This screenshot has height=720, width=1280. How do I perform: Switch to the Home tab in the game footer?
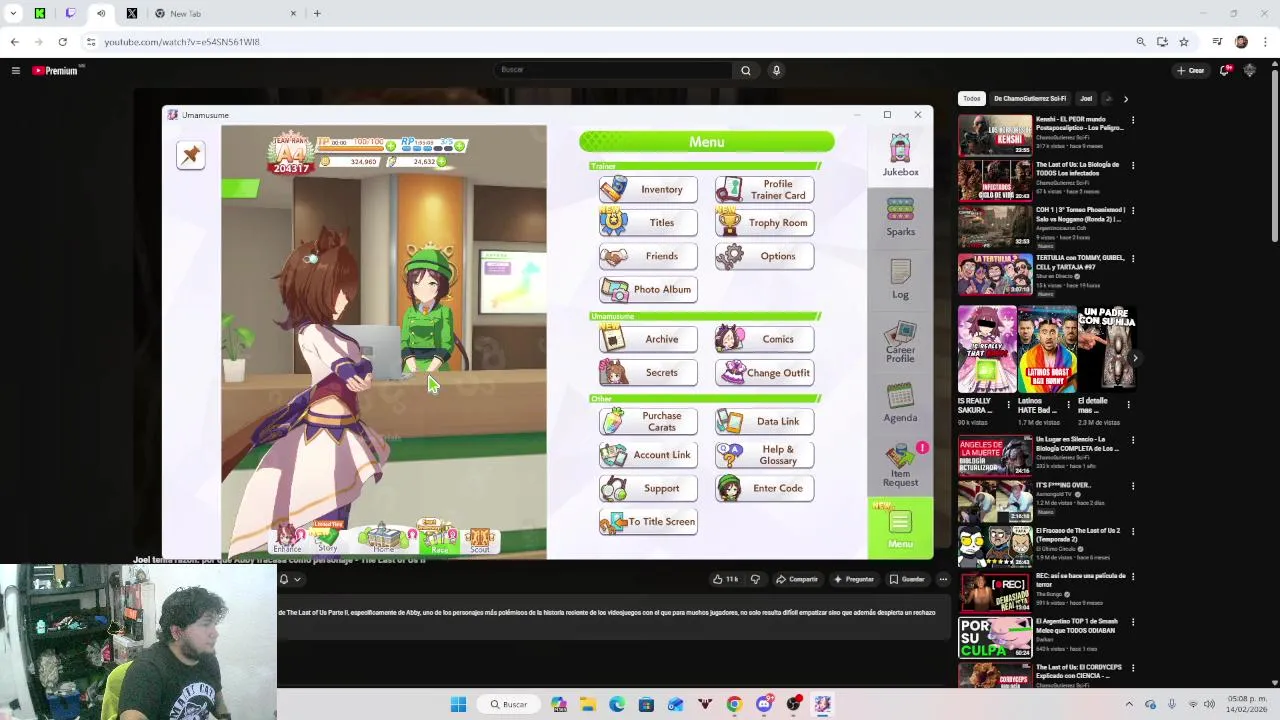(x=383, y=538)
